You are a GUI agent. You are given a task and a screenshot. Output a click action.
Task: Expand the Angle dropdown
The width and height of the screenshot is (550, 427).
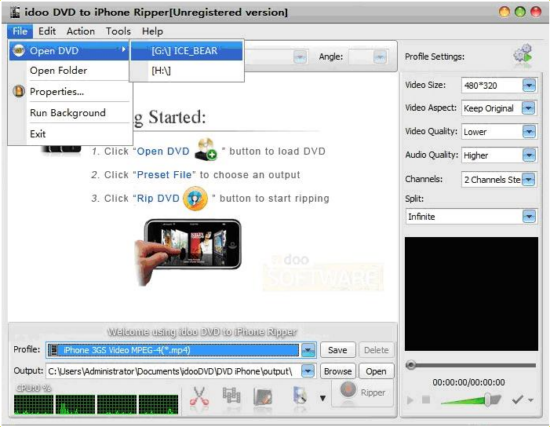click(380, 57)
